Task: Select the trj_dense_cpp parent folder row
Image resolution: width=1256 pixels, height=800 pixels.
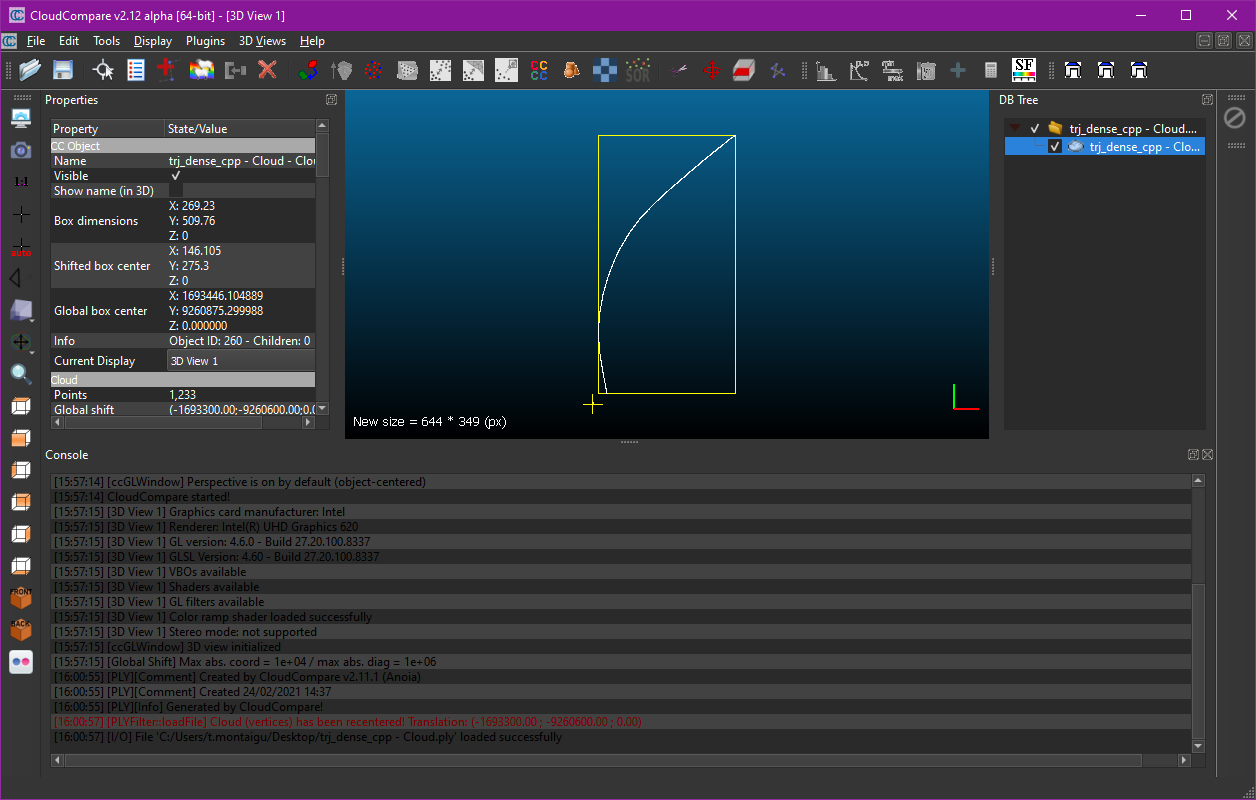Action: (1105, 128)
